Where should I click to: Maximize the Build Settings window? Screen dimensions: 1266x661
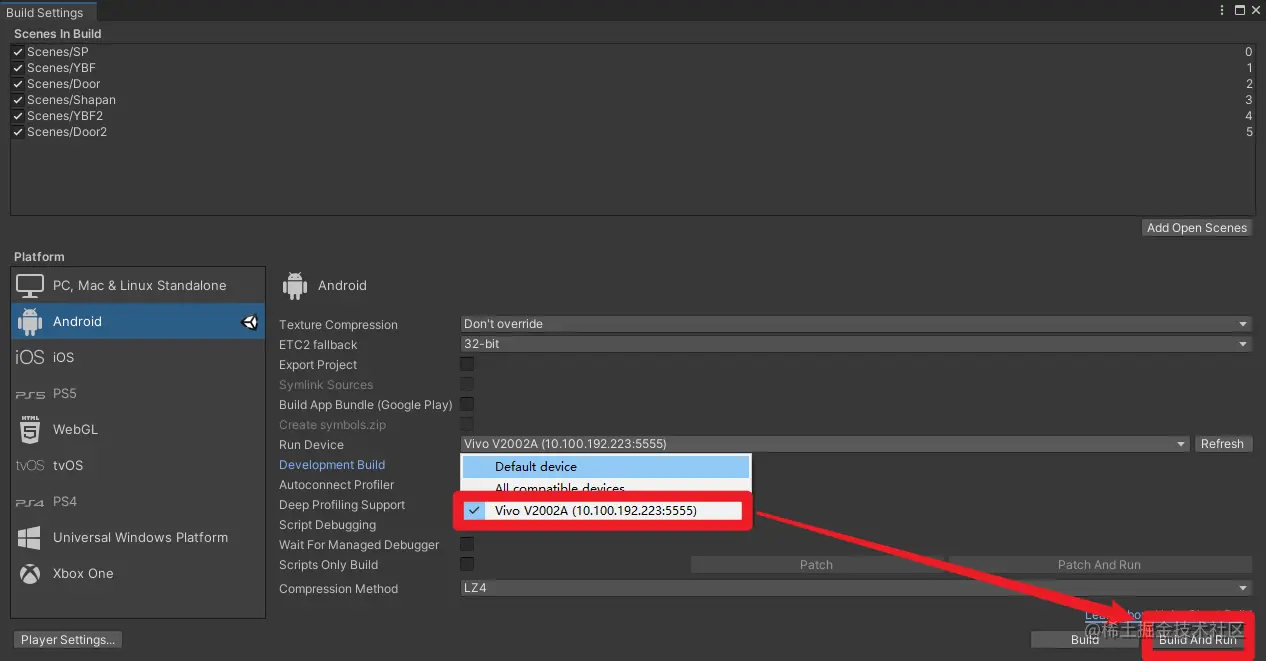click(1240, 10)
